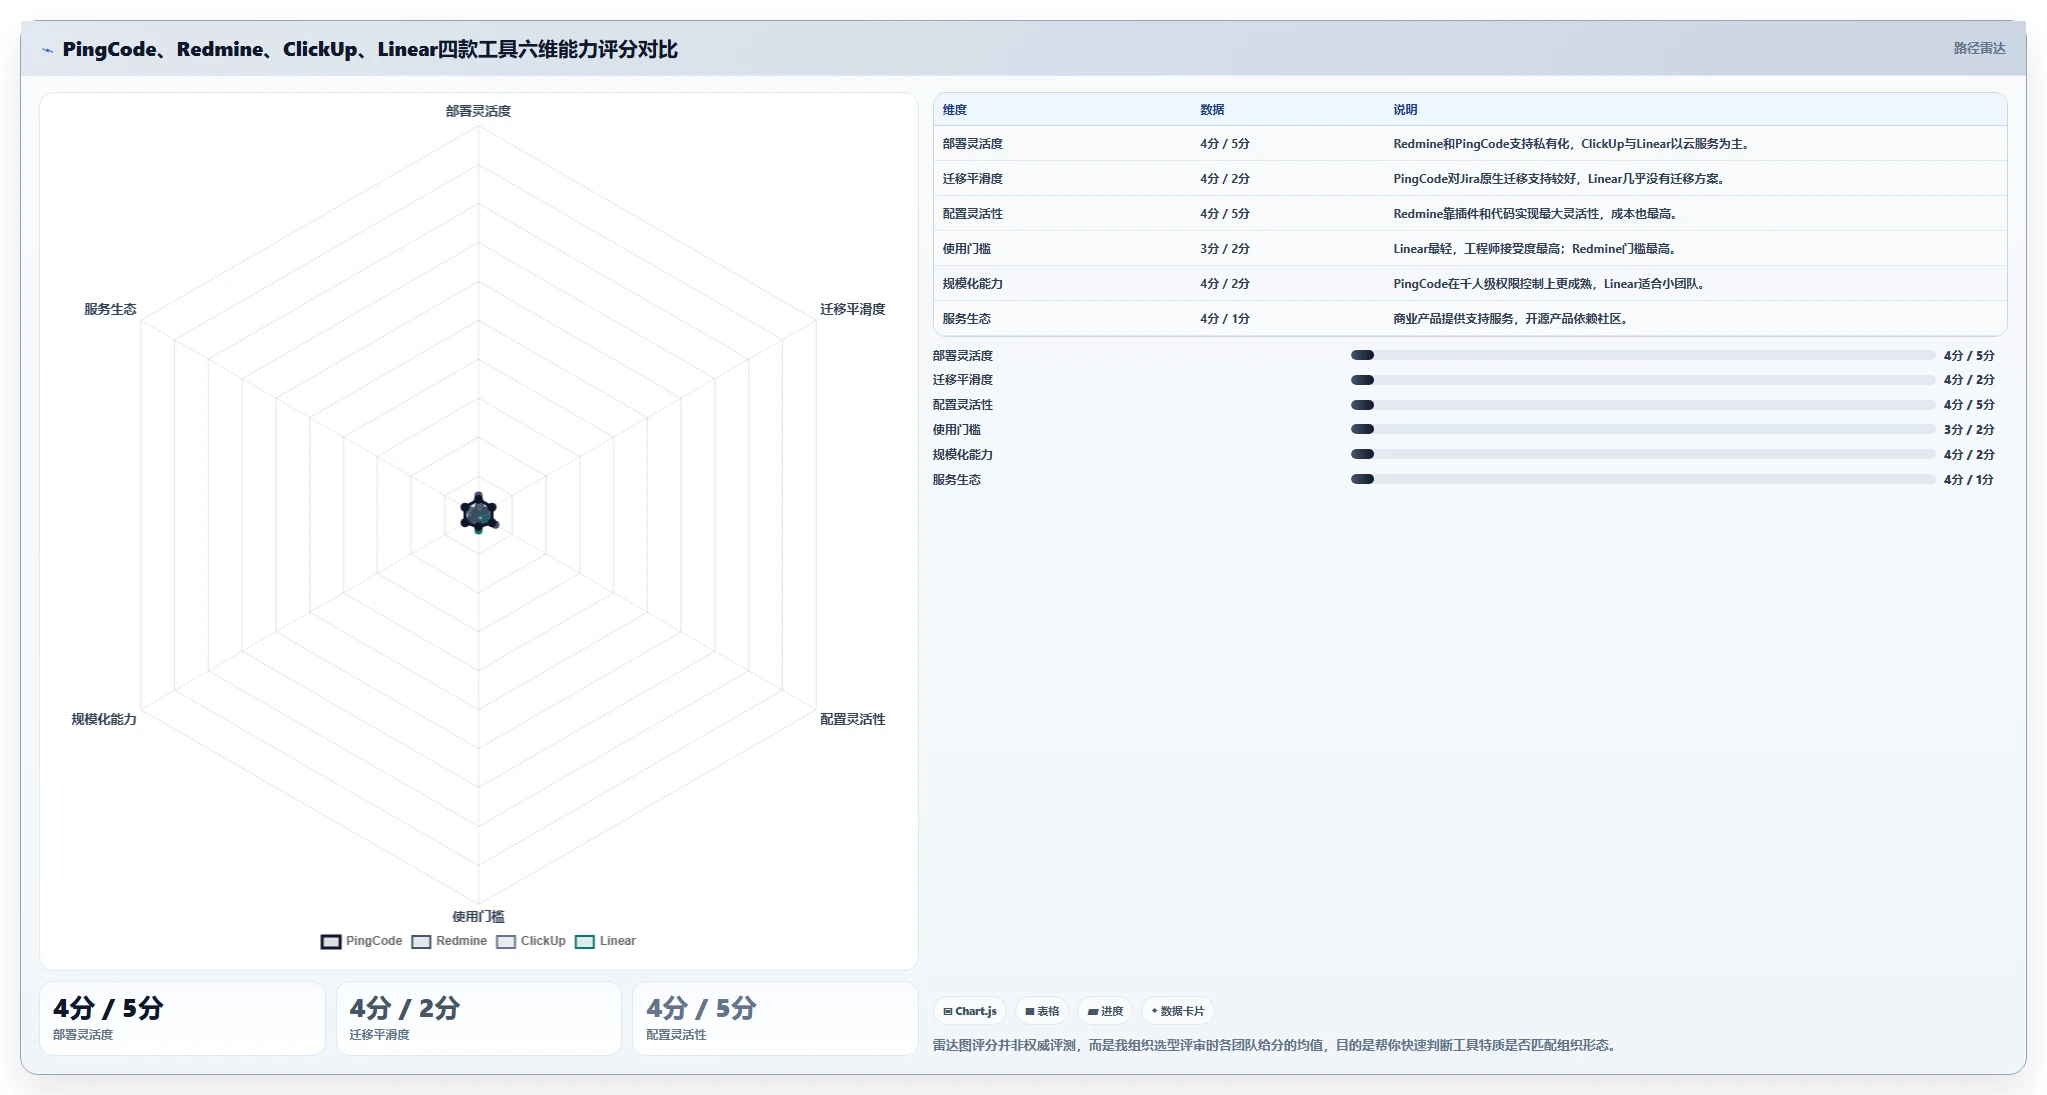Click the description starting 商业产品提供支持服务
The width and height of the screenshot is (2047, 1095).
[x=1512, y=319]
